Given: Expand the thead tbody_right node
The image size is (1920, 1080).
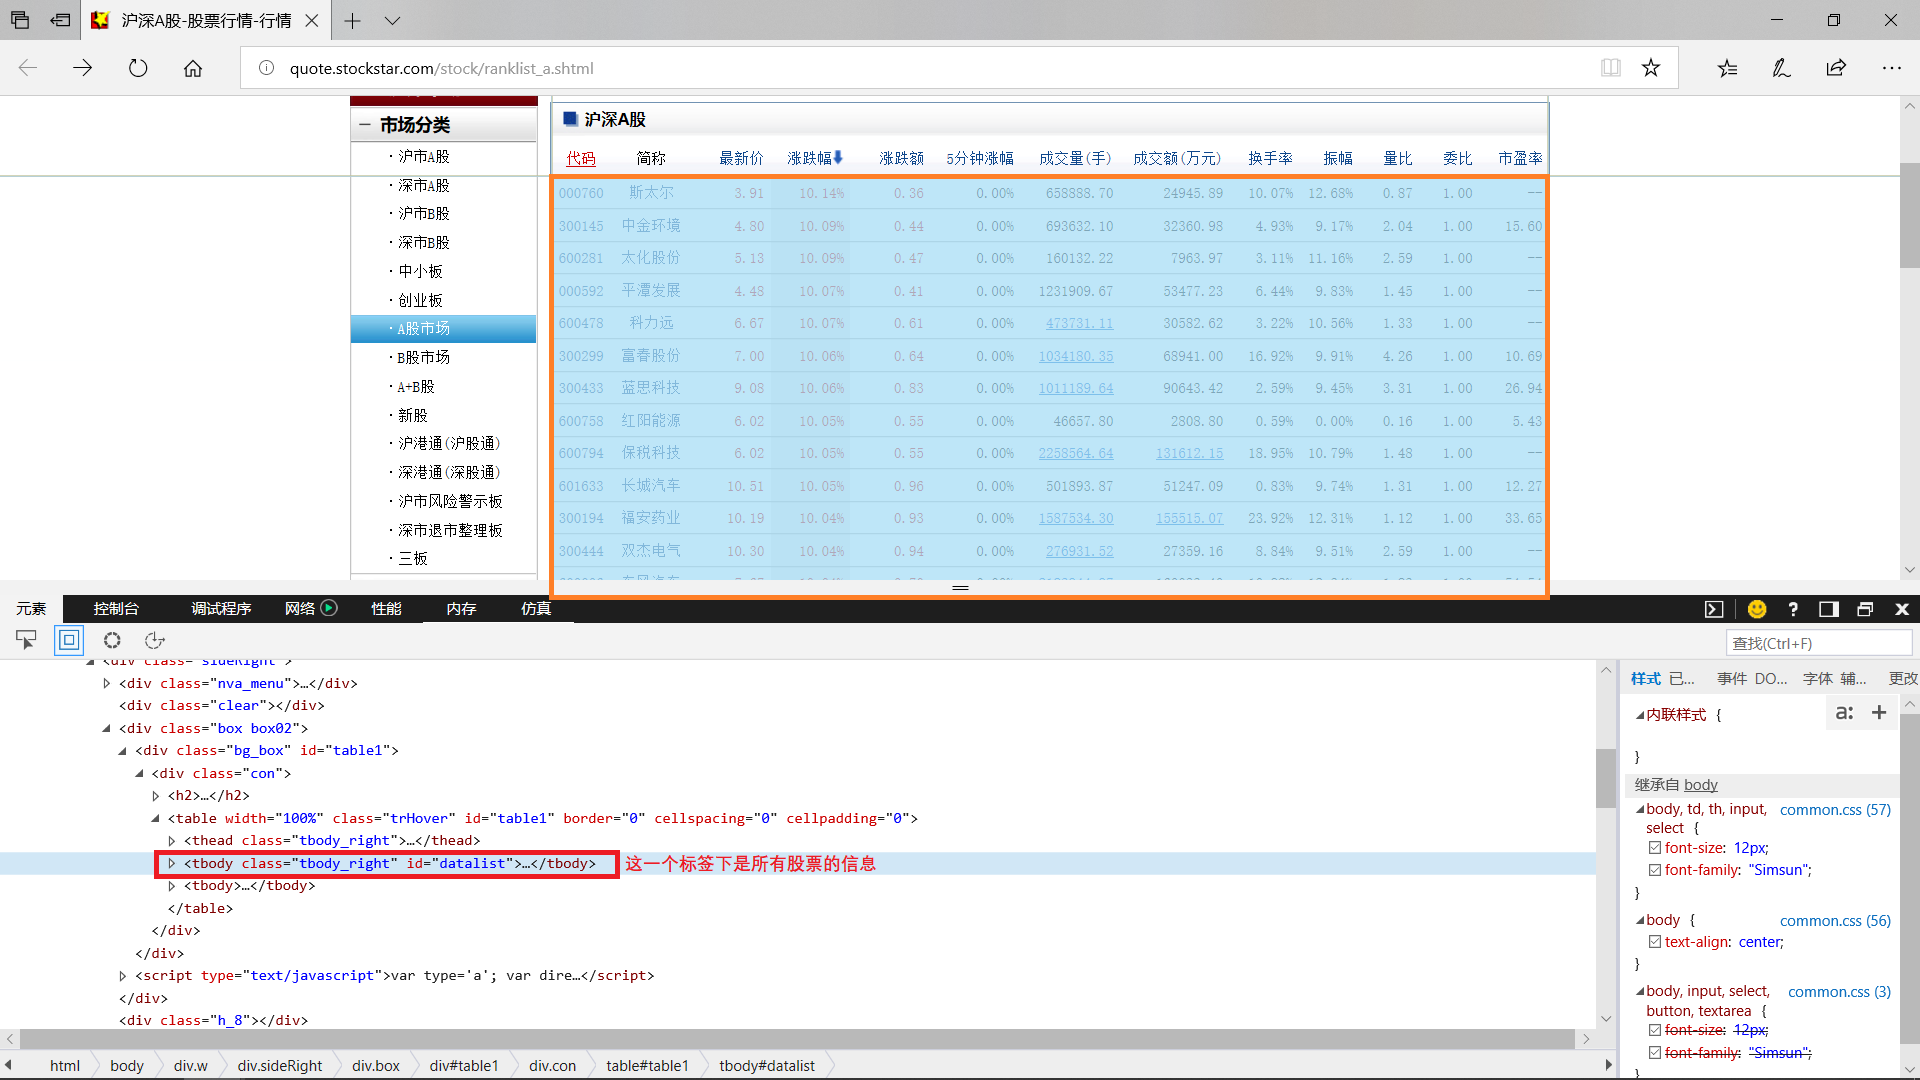Looking at the screenshot, I should coord(172,841).
